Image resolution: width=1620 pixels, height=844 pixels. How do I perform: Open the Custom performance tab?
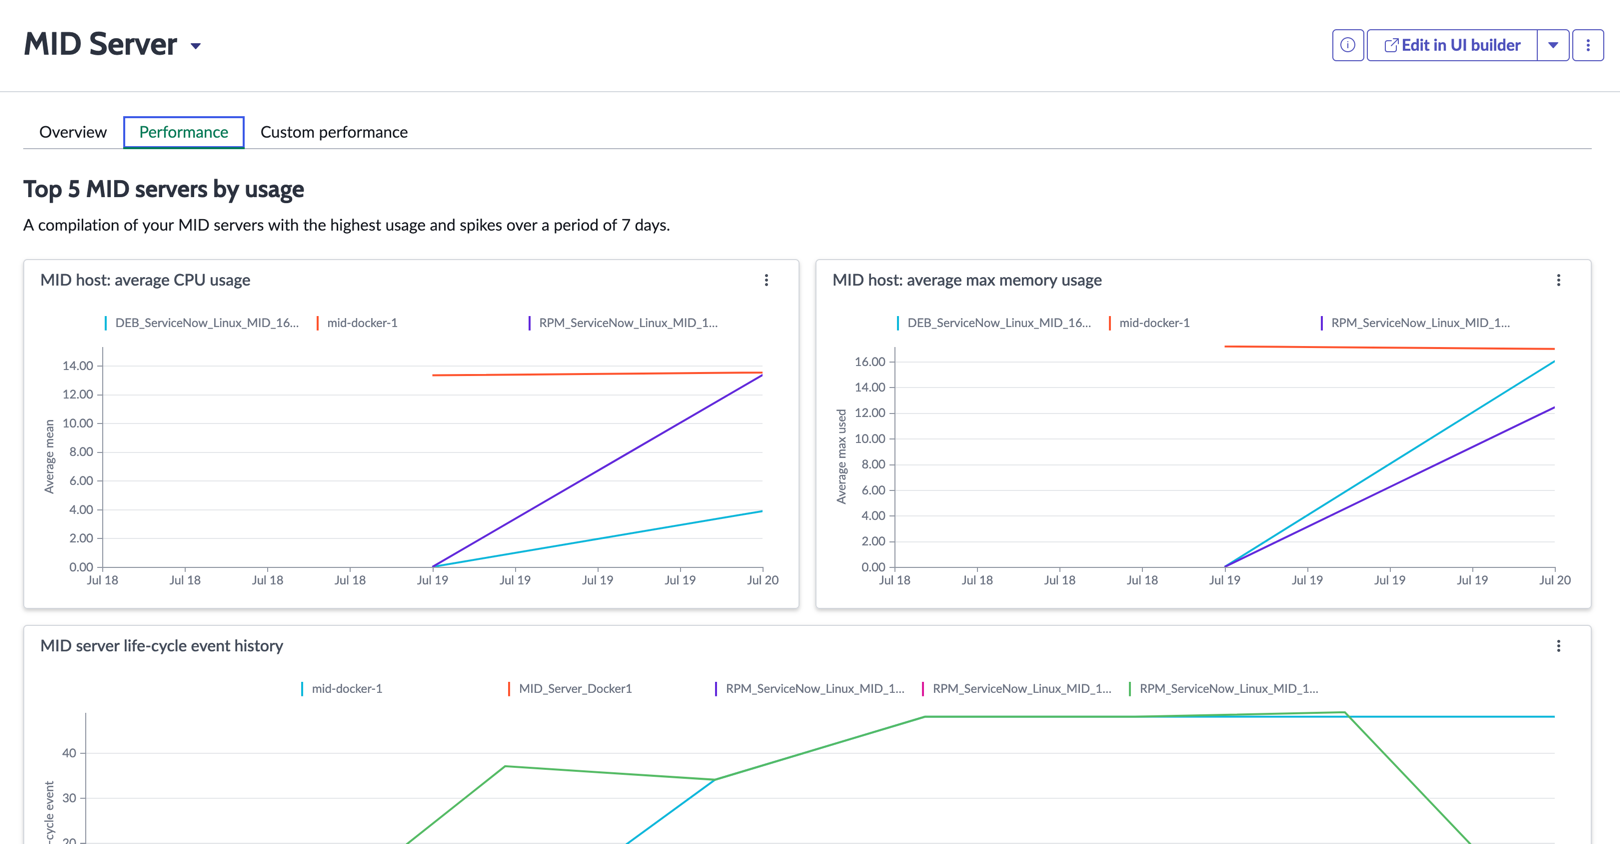tap(334, 132)
